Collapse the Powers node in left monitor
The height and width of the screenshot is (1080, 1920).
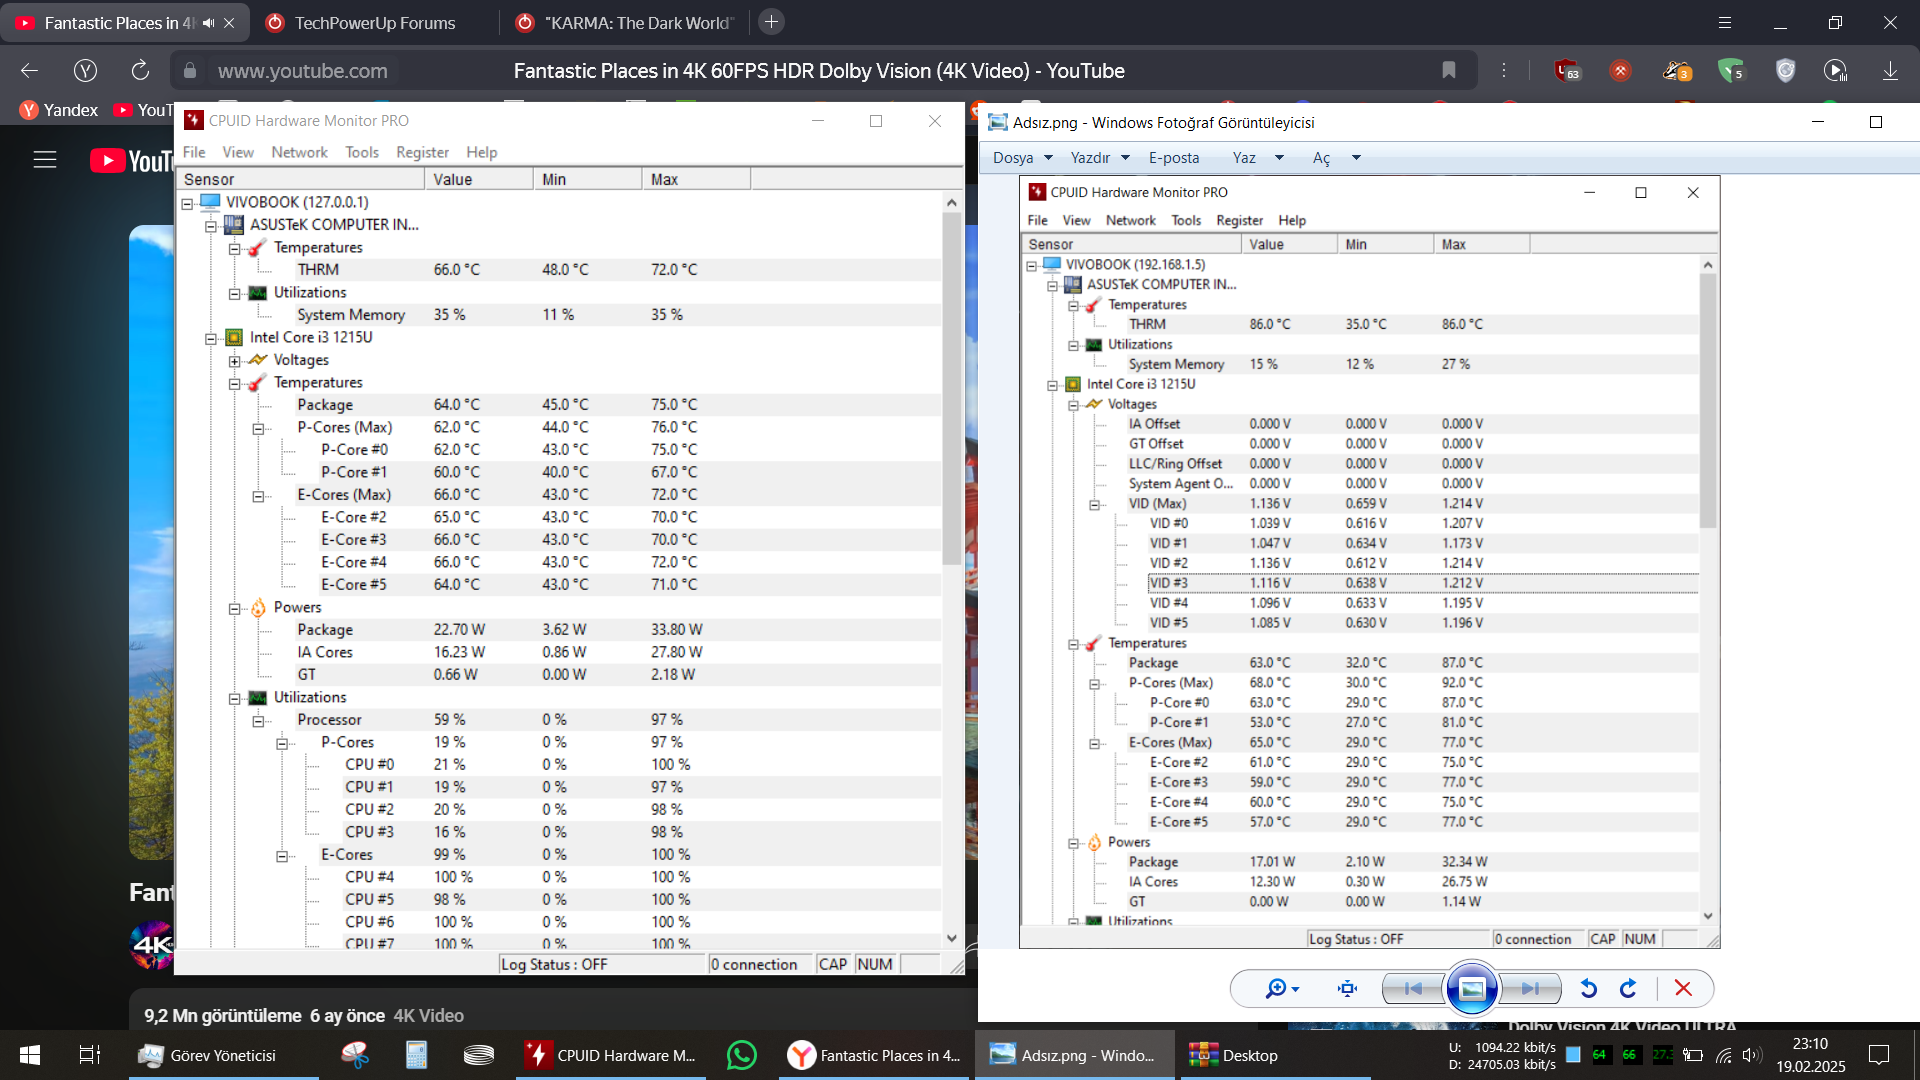[x=234, y=608]
